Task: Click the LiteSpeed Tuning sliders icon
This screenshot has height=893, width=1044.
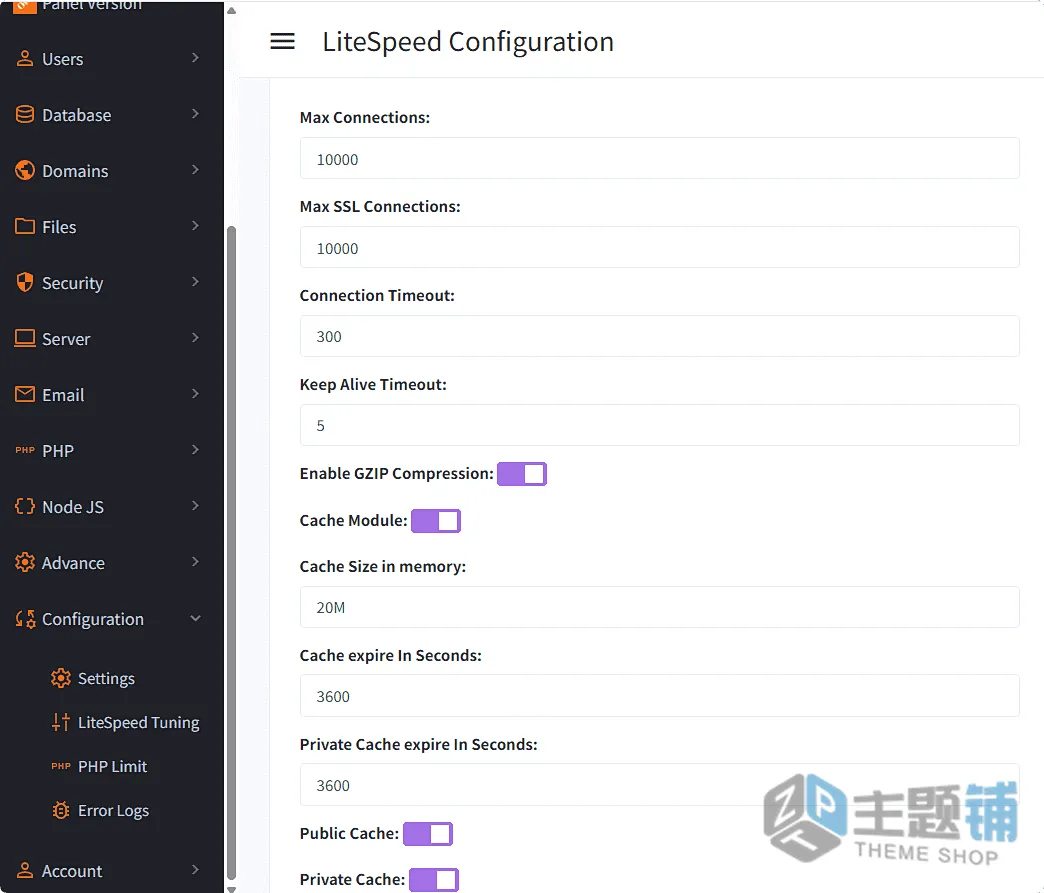Action: [x=61, y=722]
